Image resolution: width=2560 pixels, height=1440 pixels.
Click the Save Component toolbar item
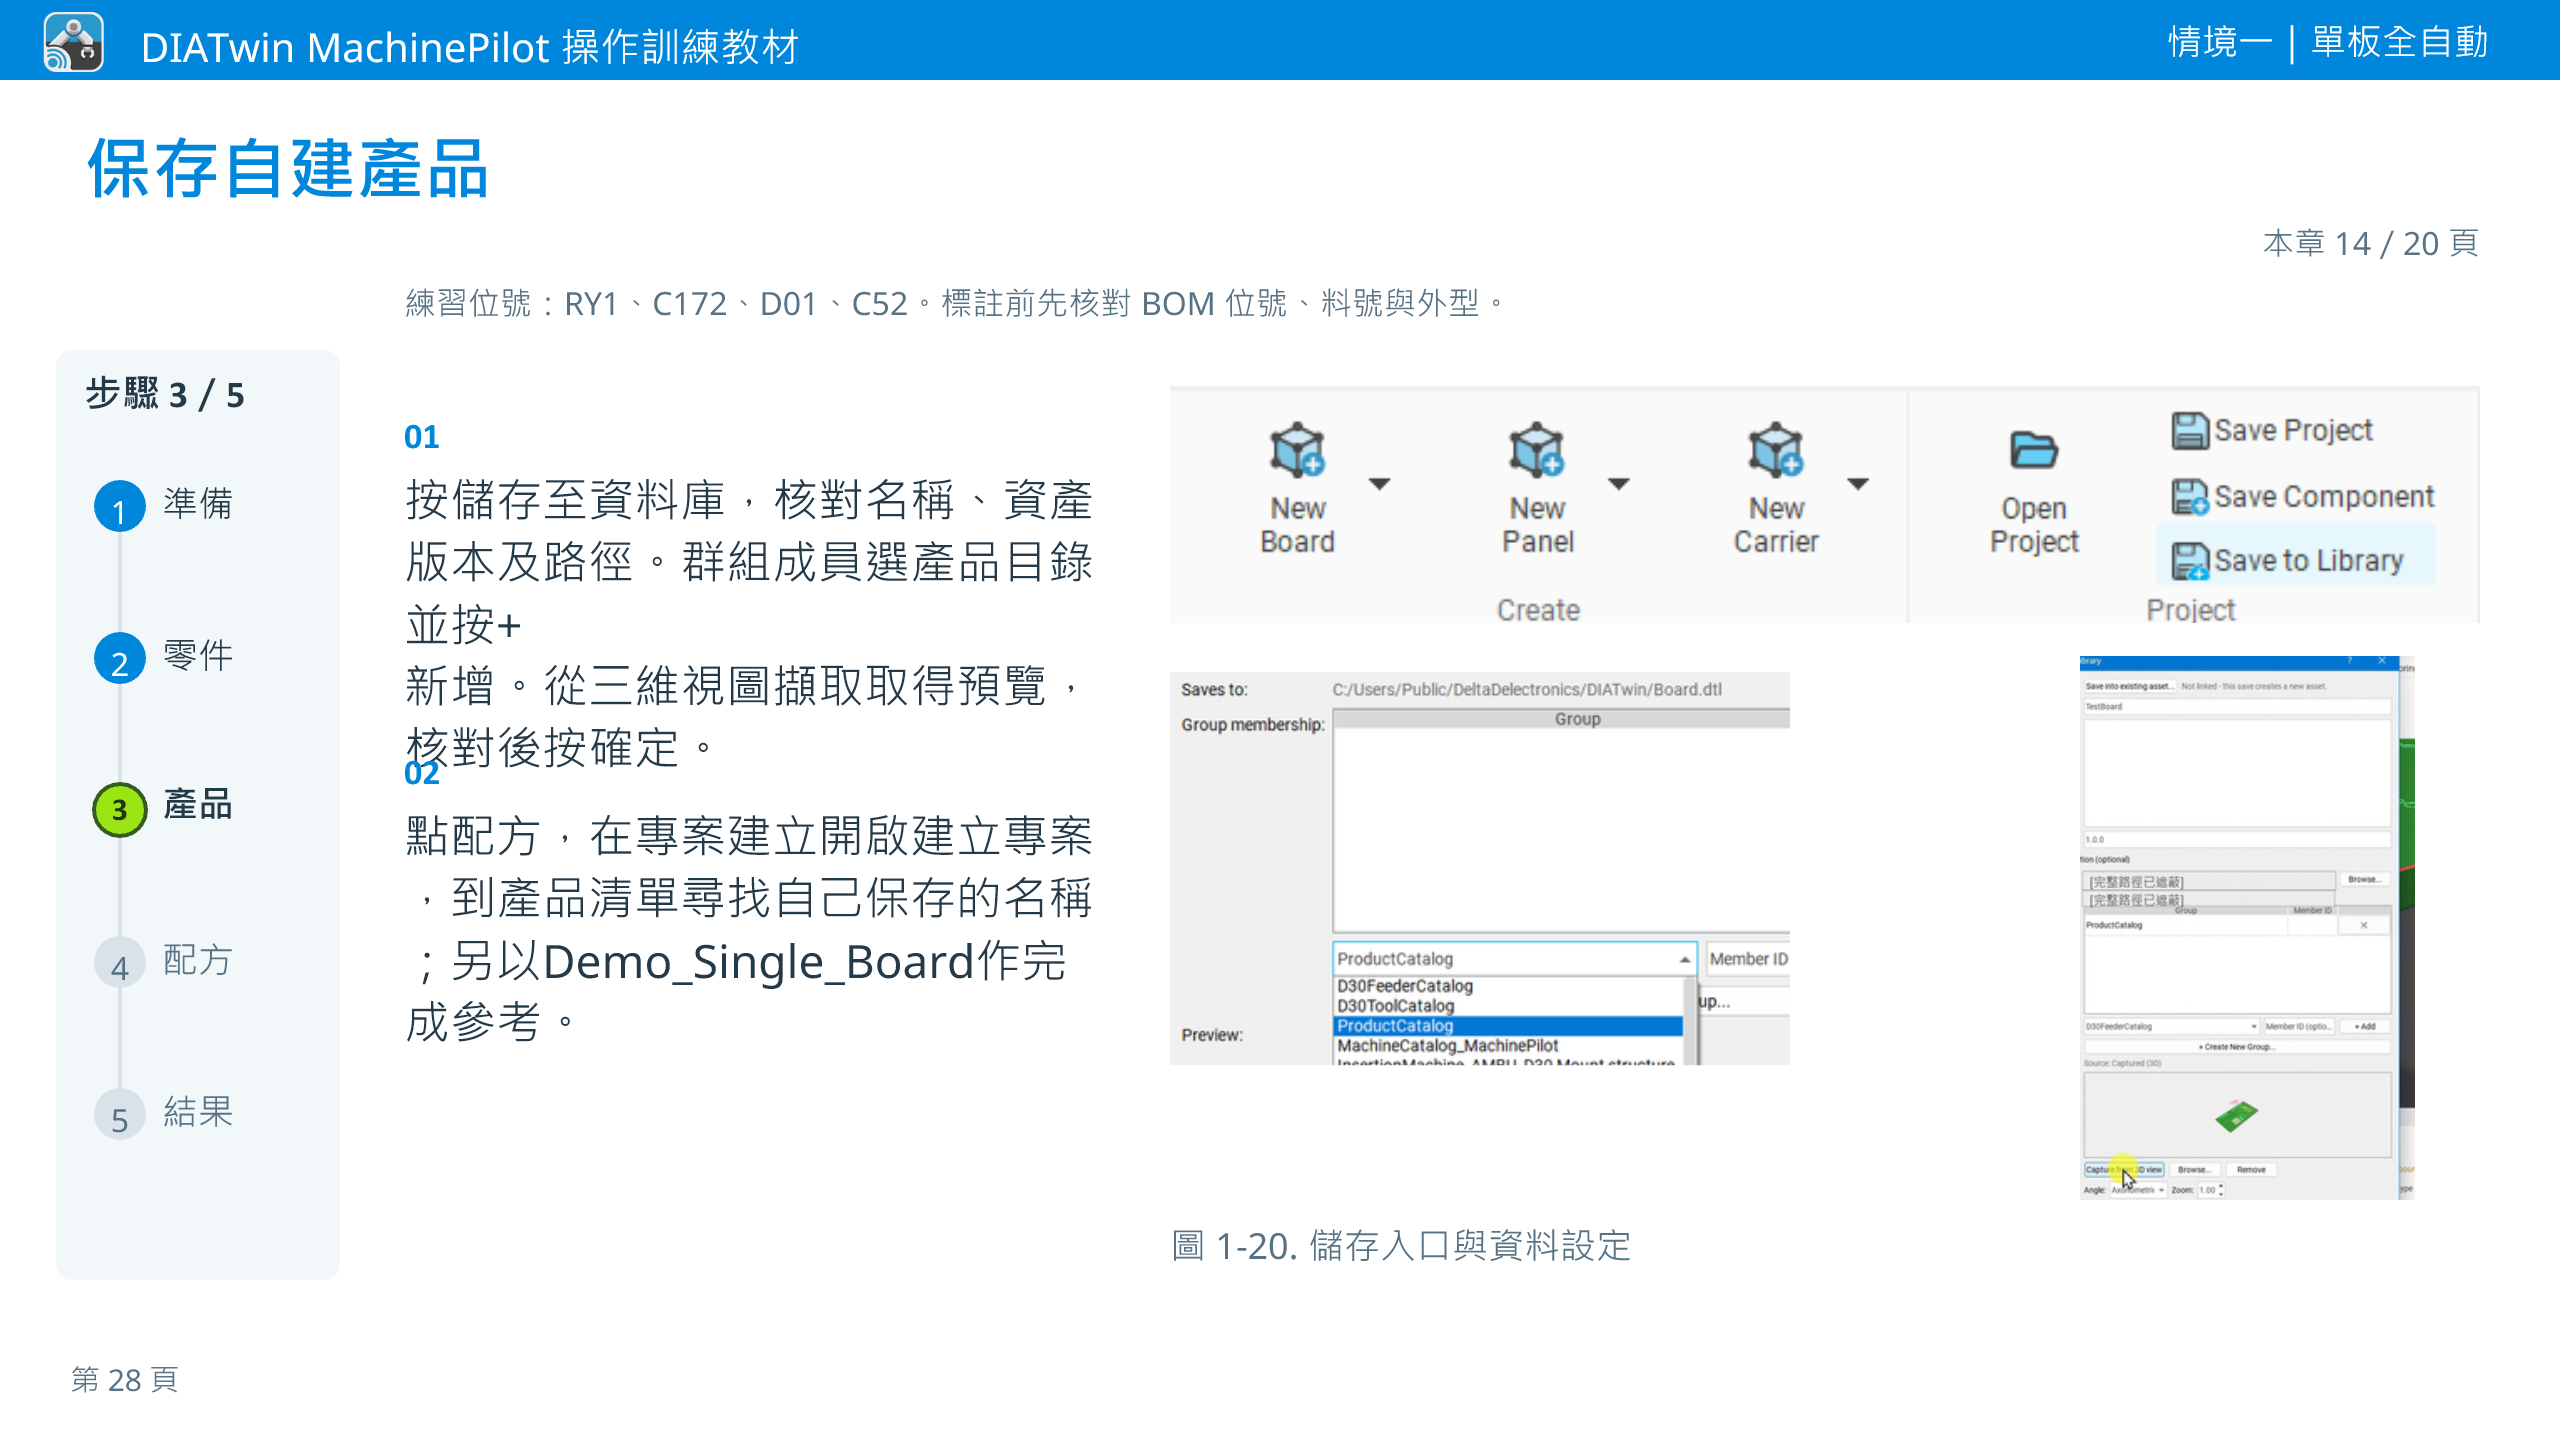pos(2302,496)
